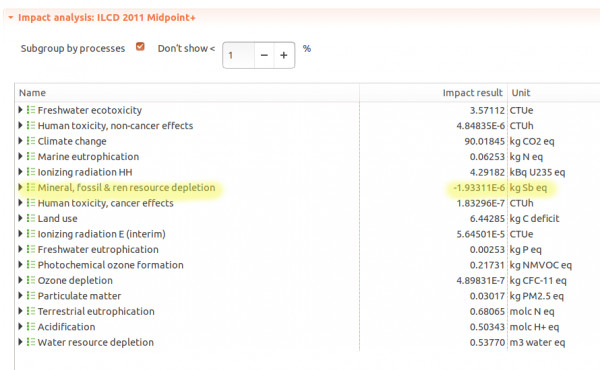This screenshot has height=370, width=600.
Task: Click the Marine eutrophication impact category icon
Action: click(x=31, y=156)
